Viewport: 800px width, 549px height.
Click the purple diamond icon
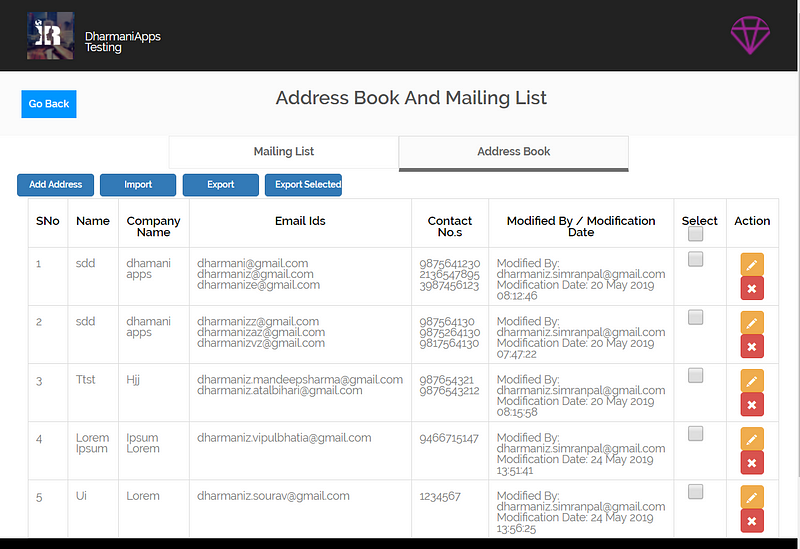point(750,35)
